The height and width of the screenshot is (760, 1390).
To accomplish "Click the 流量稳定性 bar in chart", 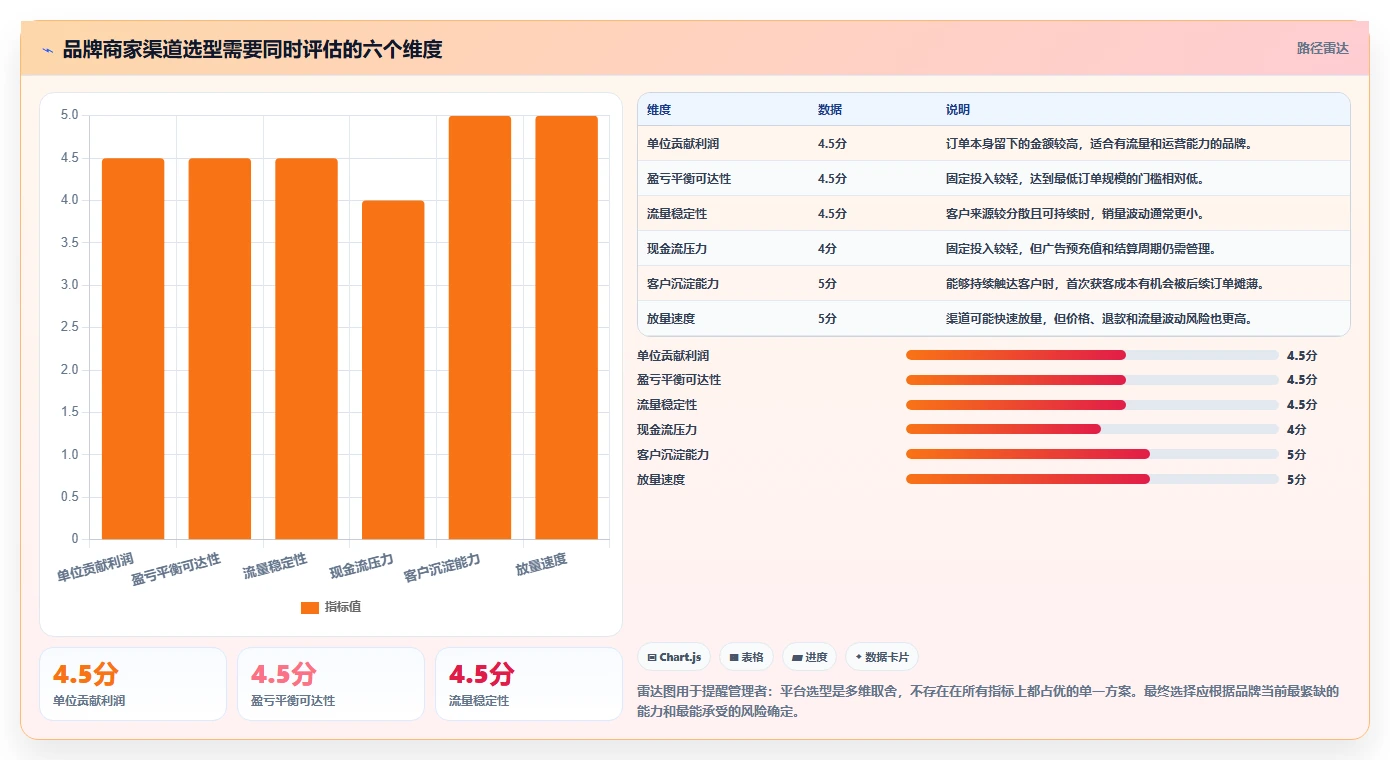I will point(306,349).
